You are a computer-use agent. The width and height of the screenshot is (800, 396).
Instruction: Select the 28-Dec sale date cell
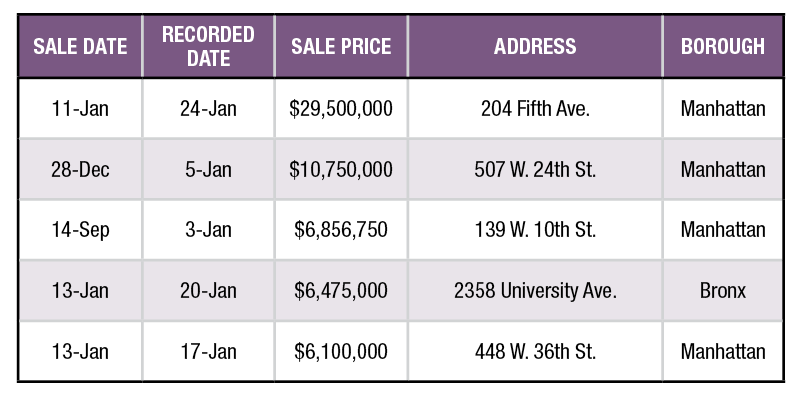click(x=80, y=169)
